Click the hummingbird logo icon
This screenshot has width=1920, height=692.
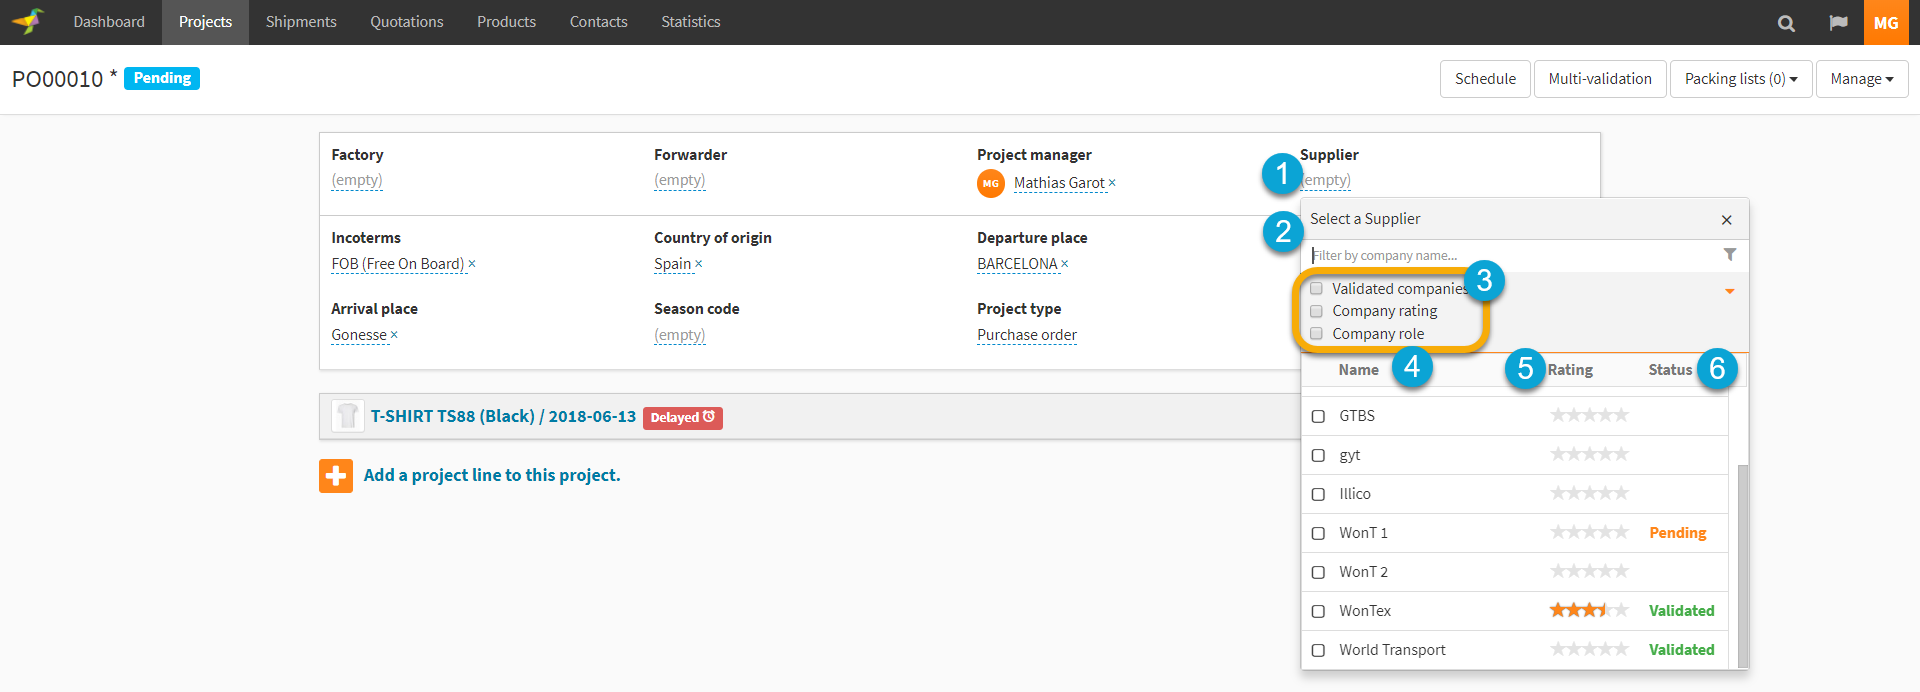click(29, 21)
